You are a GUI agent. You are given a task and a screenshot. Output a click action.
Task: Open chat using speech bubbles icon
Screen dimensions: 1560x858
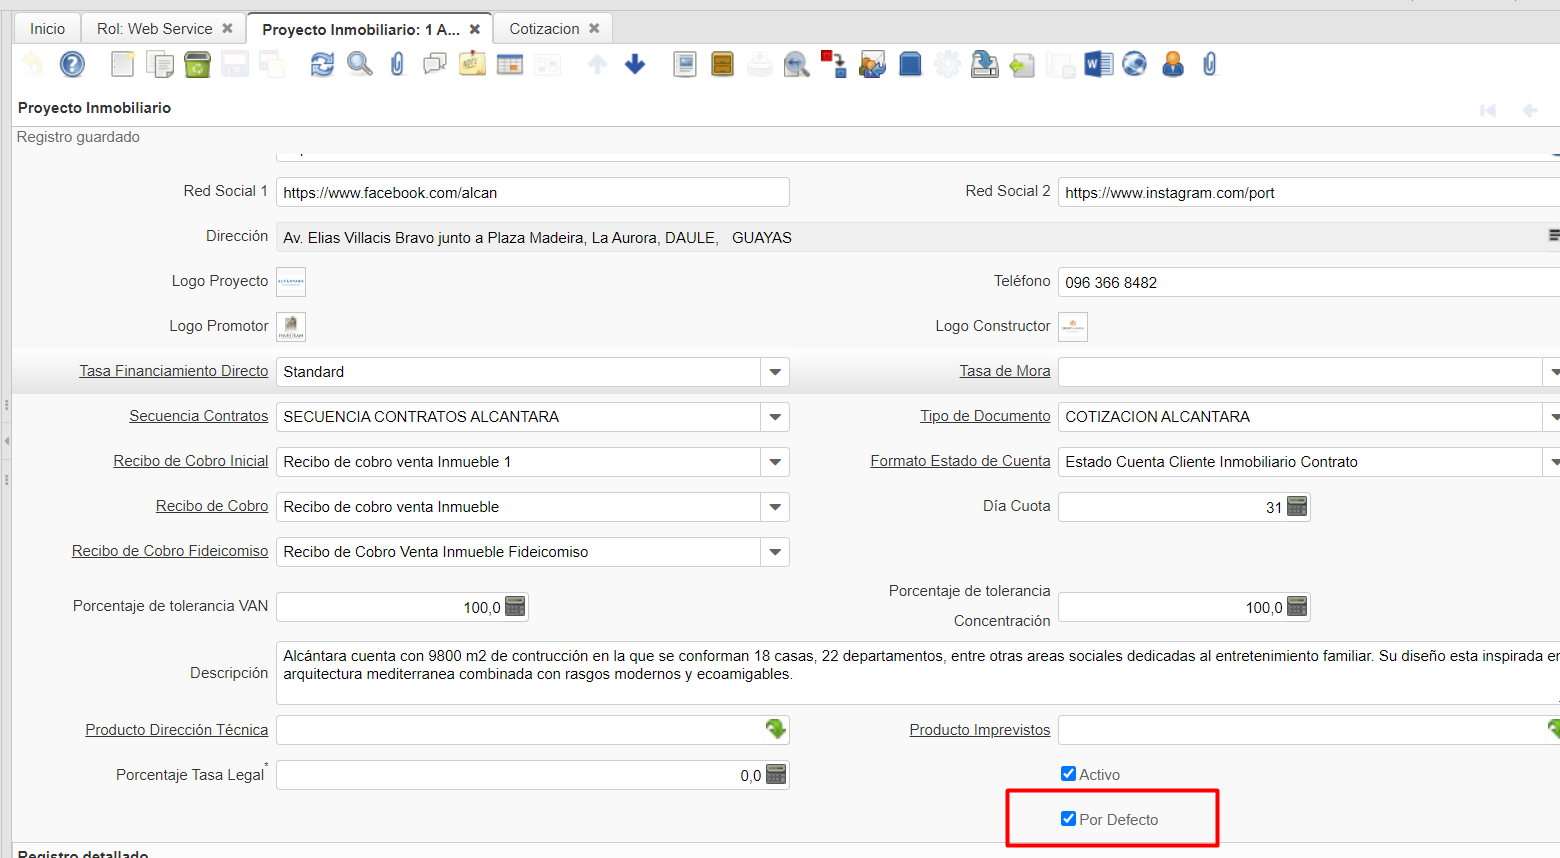point(434,65)
